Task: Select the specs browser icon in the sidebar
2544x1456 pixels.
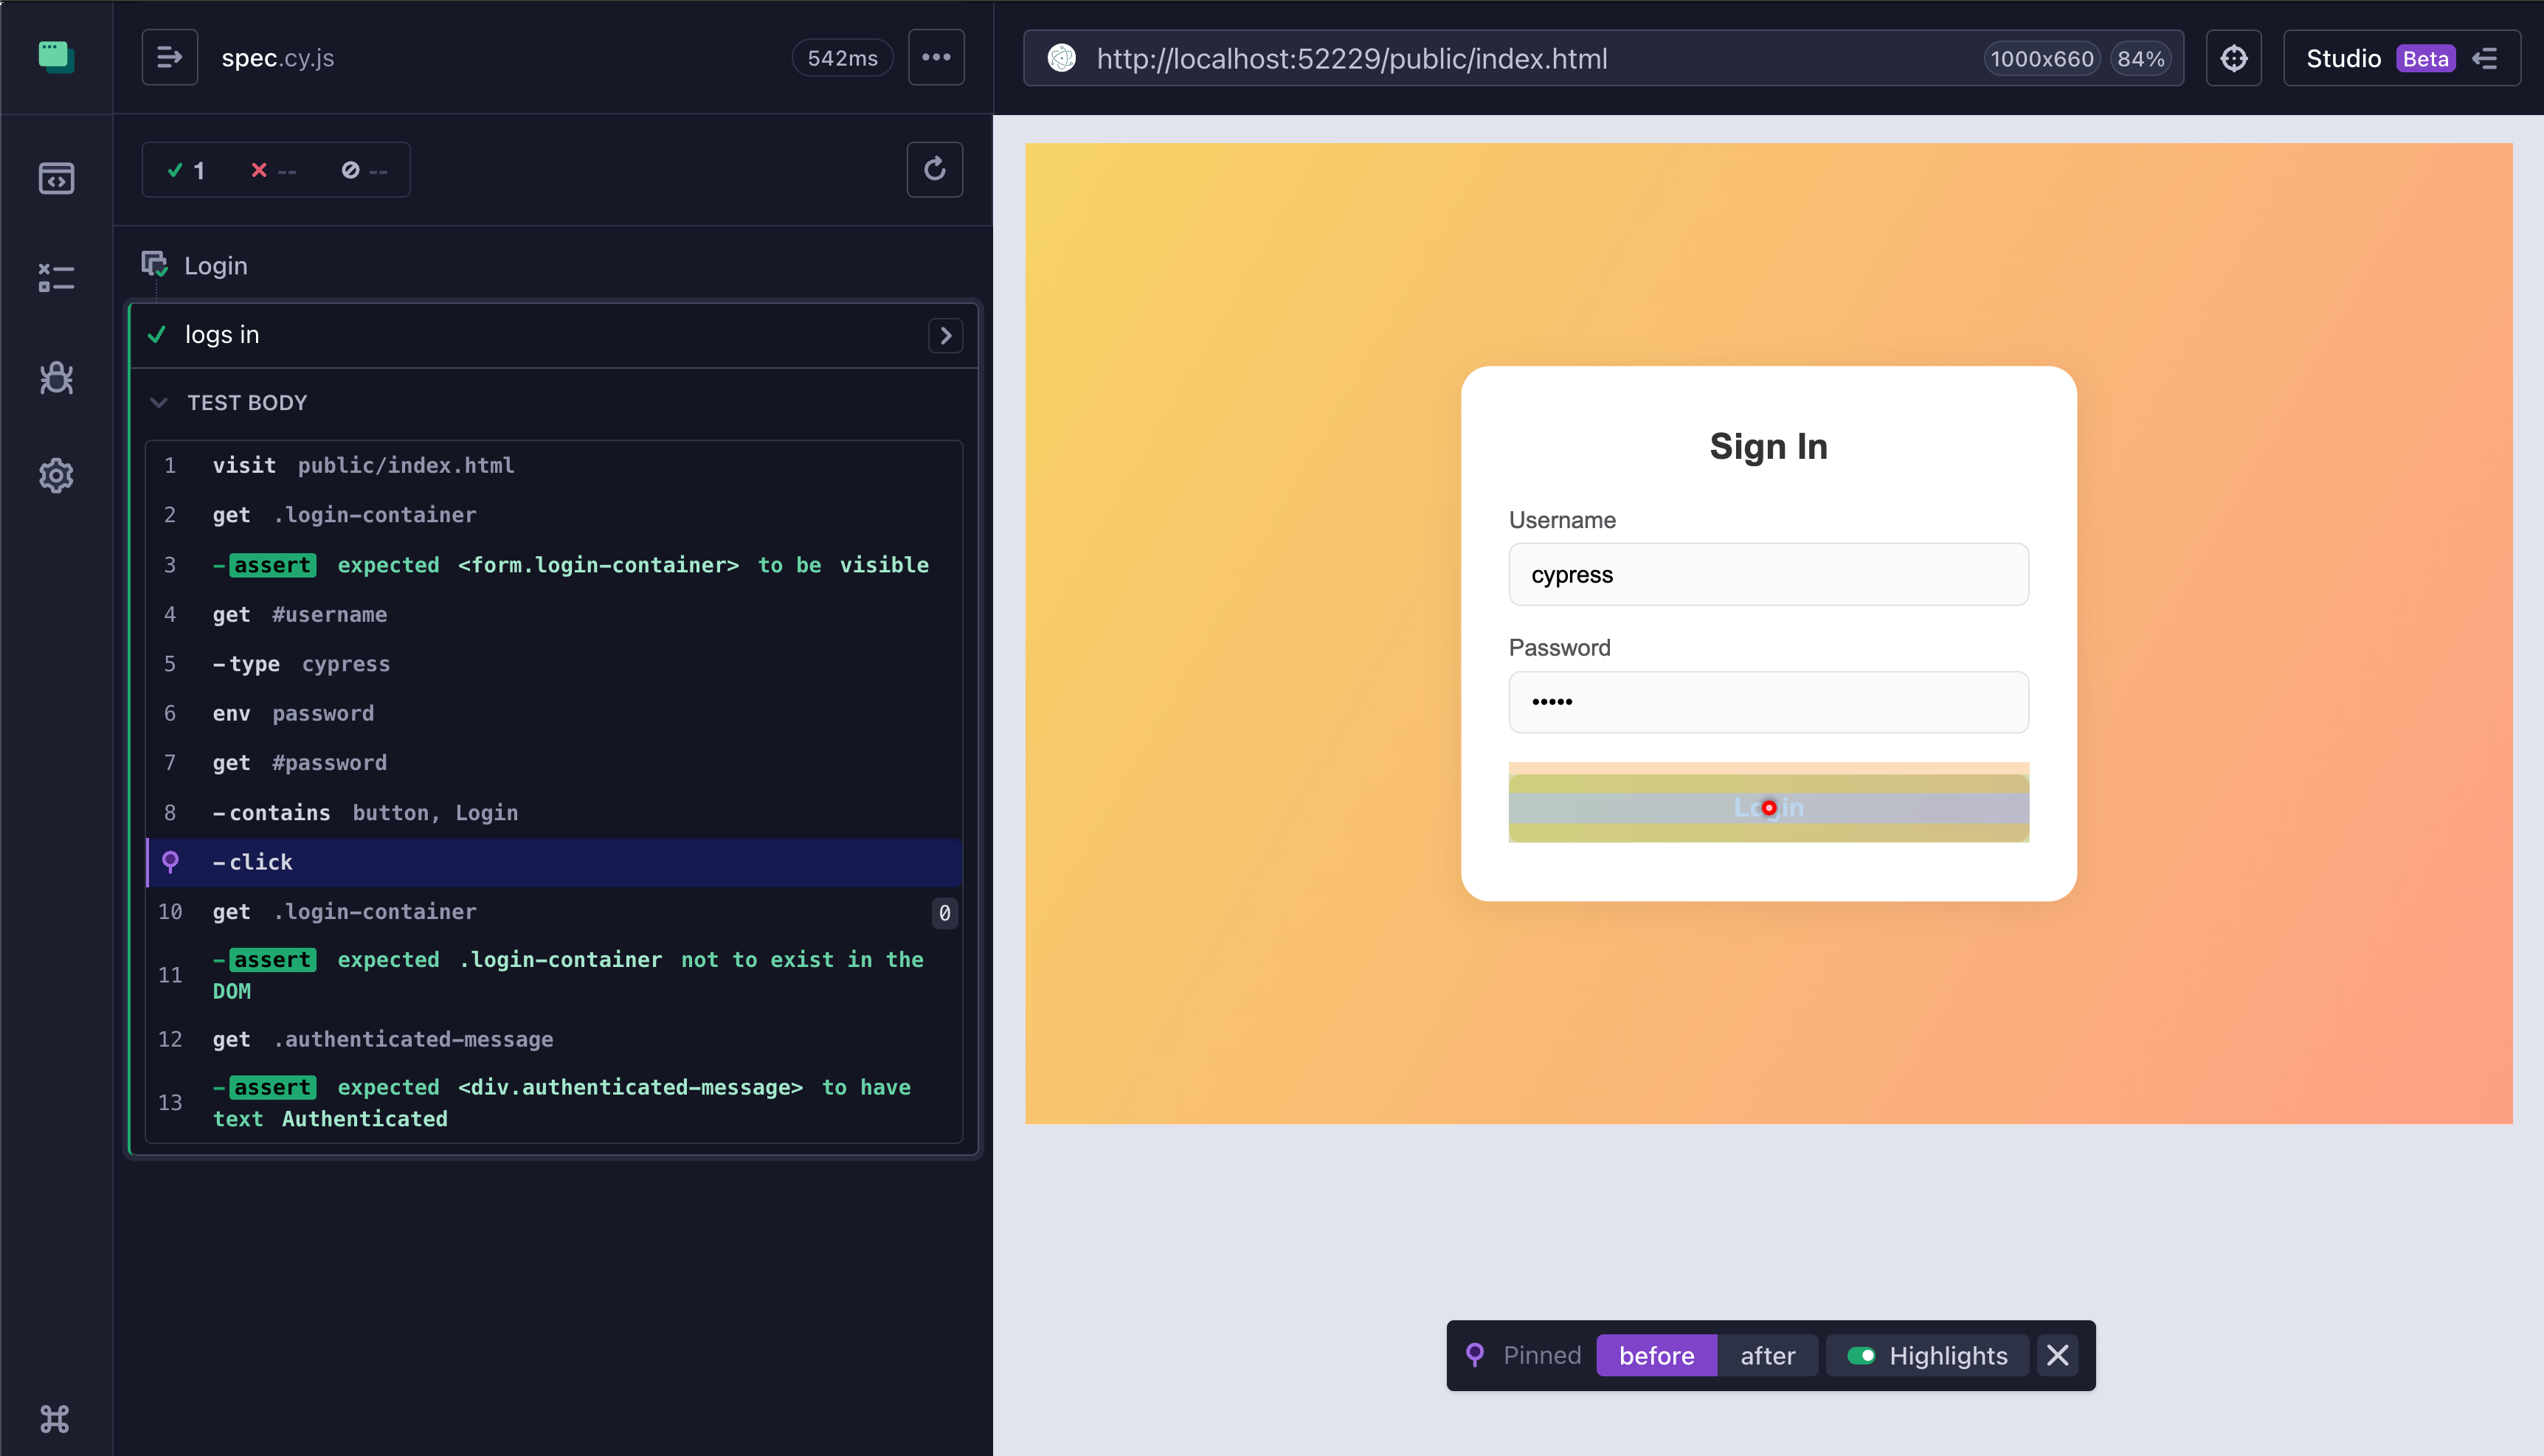Action: point(56,178)
